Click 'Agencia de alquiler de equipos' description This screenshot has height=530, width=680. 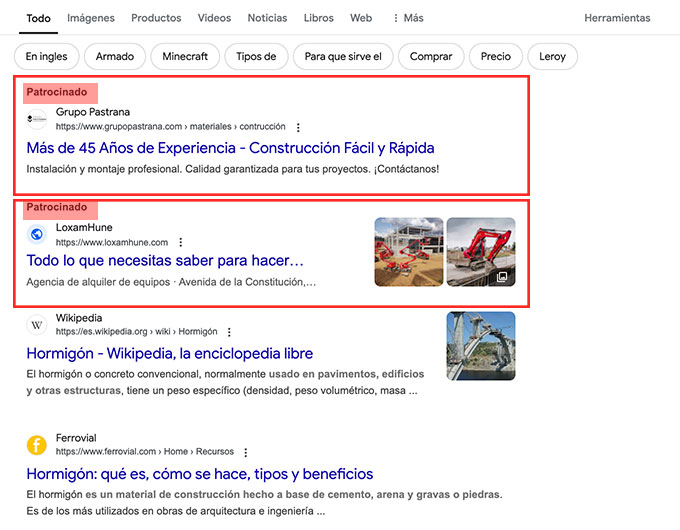coord(171,282)
